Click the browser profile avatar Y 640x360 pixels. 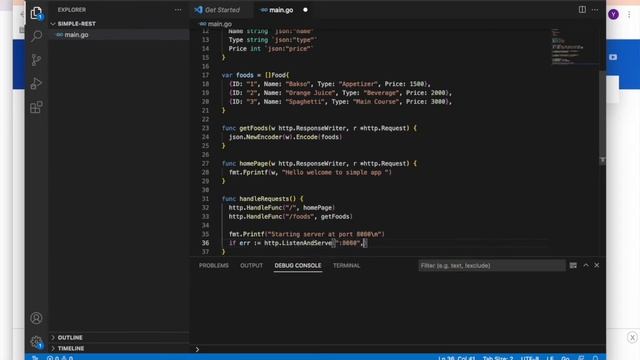613,15
